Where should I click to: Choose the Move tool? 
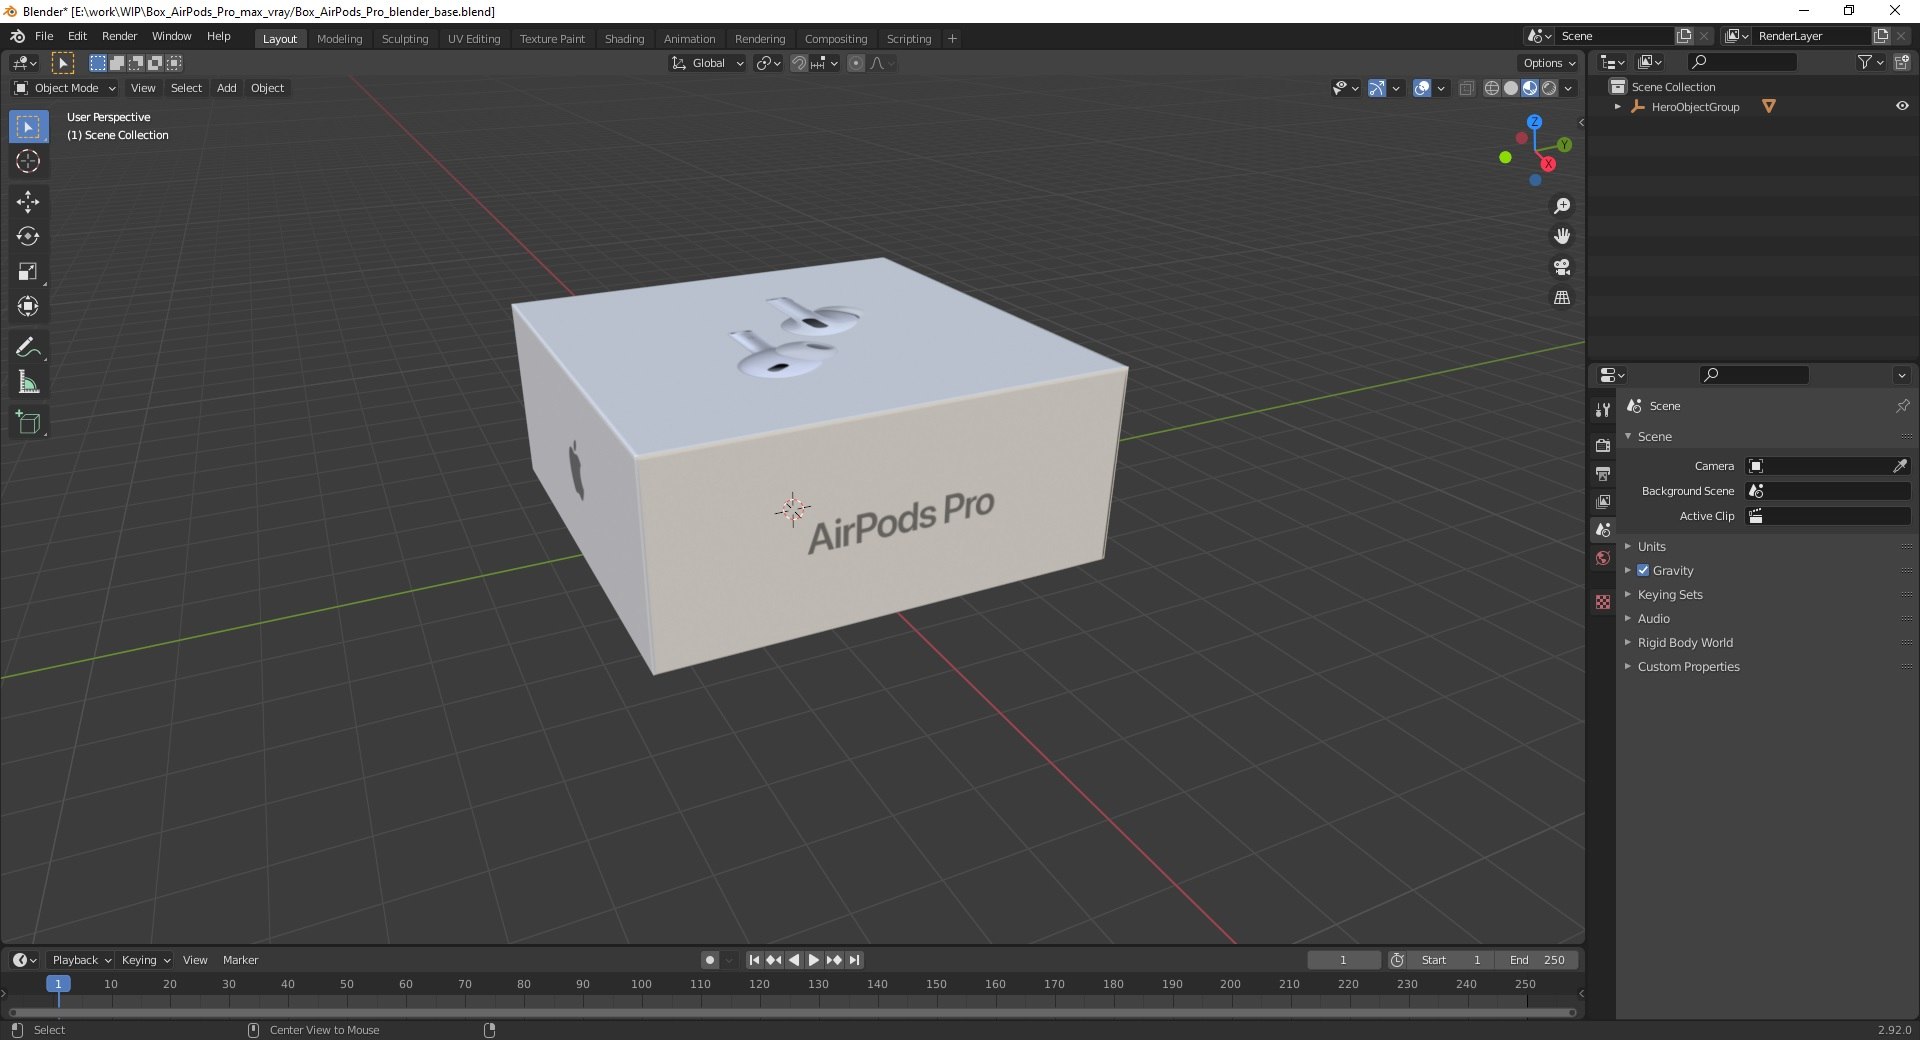click(x=28, y=202)
